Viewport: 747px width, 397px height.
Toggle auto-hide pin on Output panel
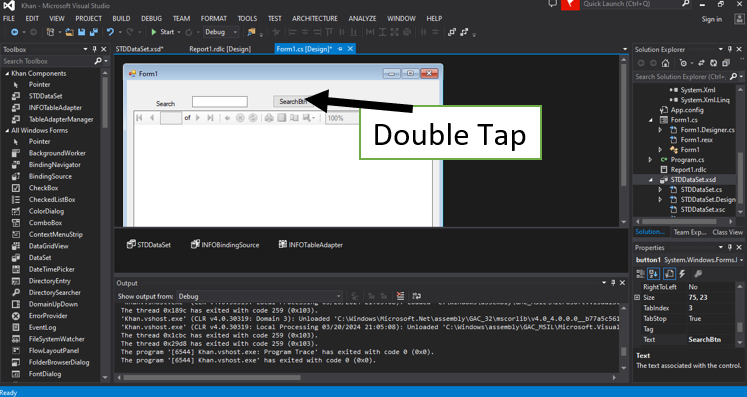pos(613,283)
